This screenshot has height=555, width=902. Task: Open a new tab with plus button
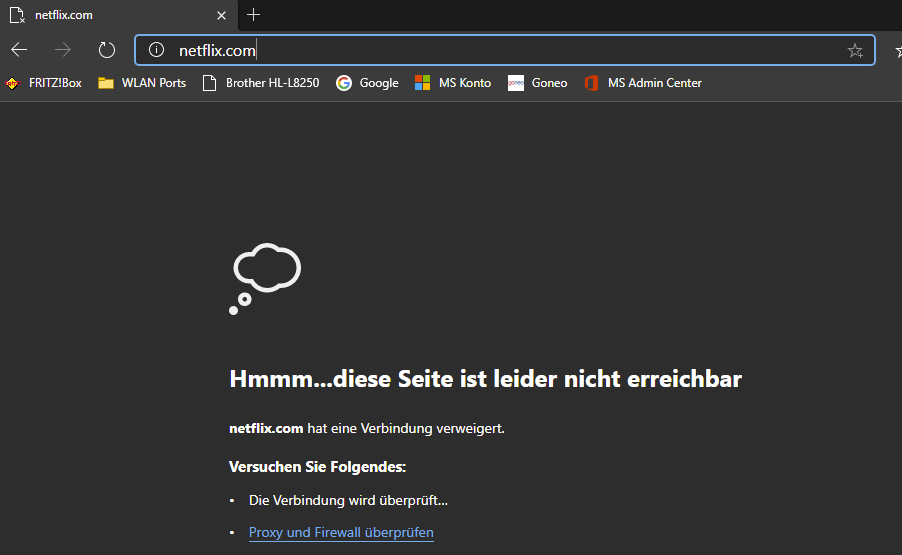[x=253, y=15]
